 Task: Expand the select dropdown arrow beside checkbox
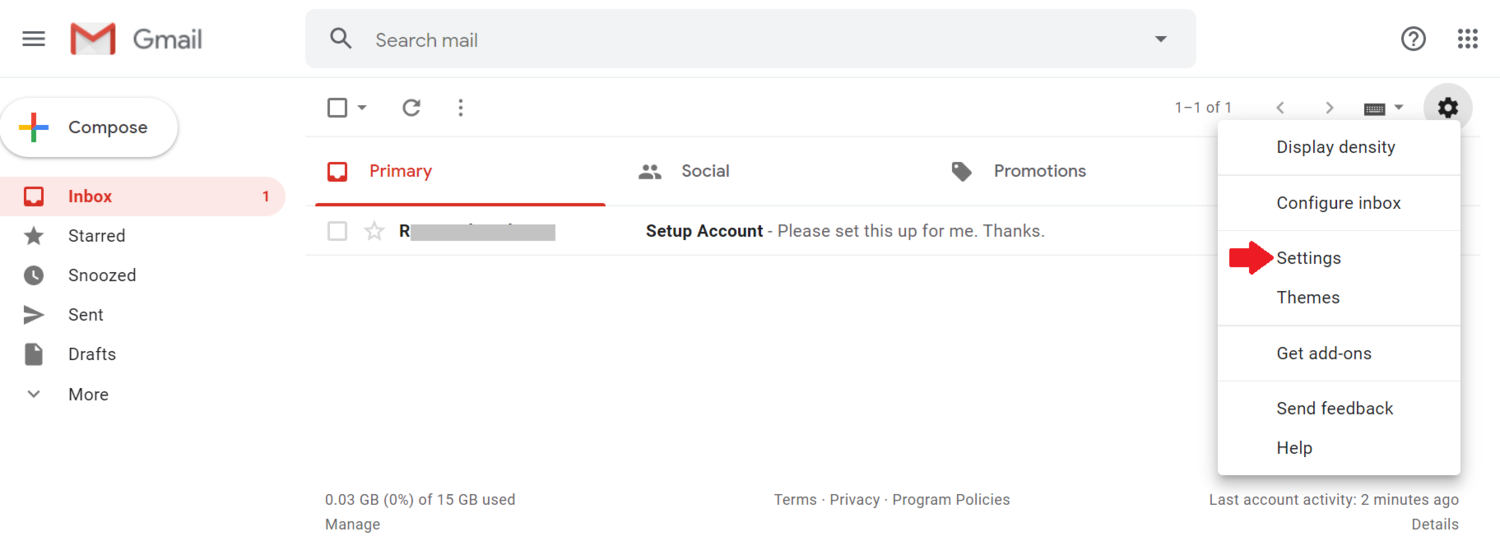tap(362, 107)
